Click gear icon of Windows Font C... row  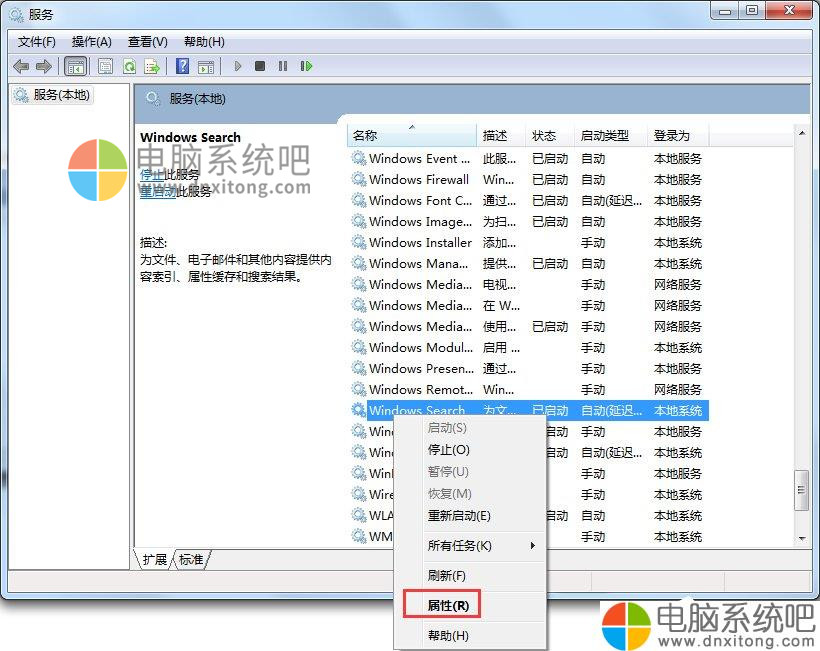pos(359,200)
